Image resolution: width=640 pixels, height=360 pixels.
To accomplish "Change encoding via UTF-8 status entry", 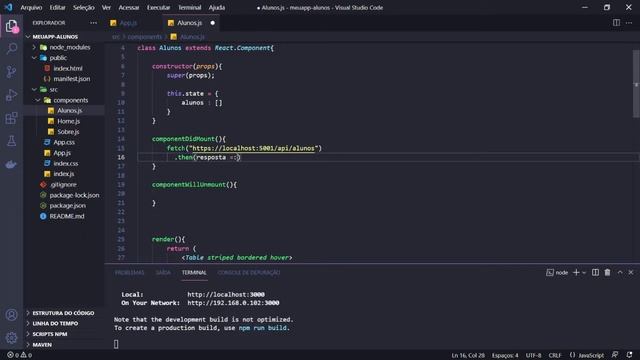I will [533, 355].
